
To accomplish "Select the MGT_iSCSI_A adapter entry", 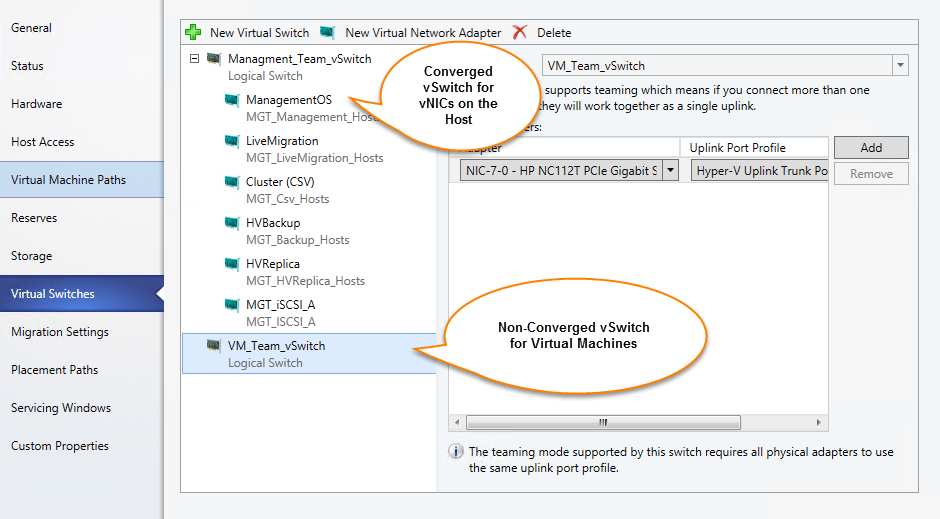I will point(281,304).
